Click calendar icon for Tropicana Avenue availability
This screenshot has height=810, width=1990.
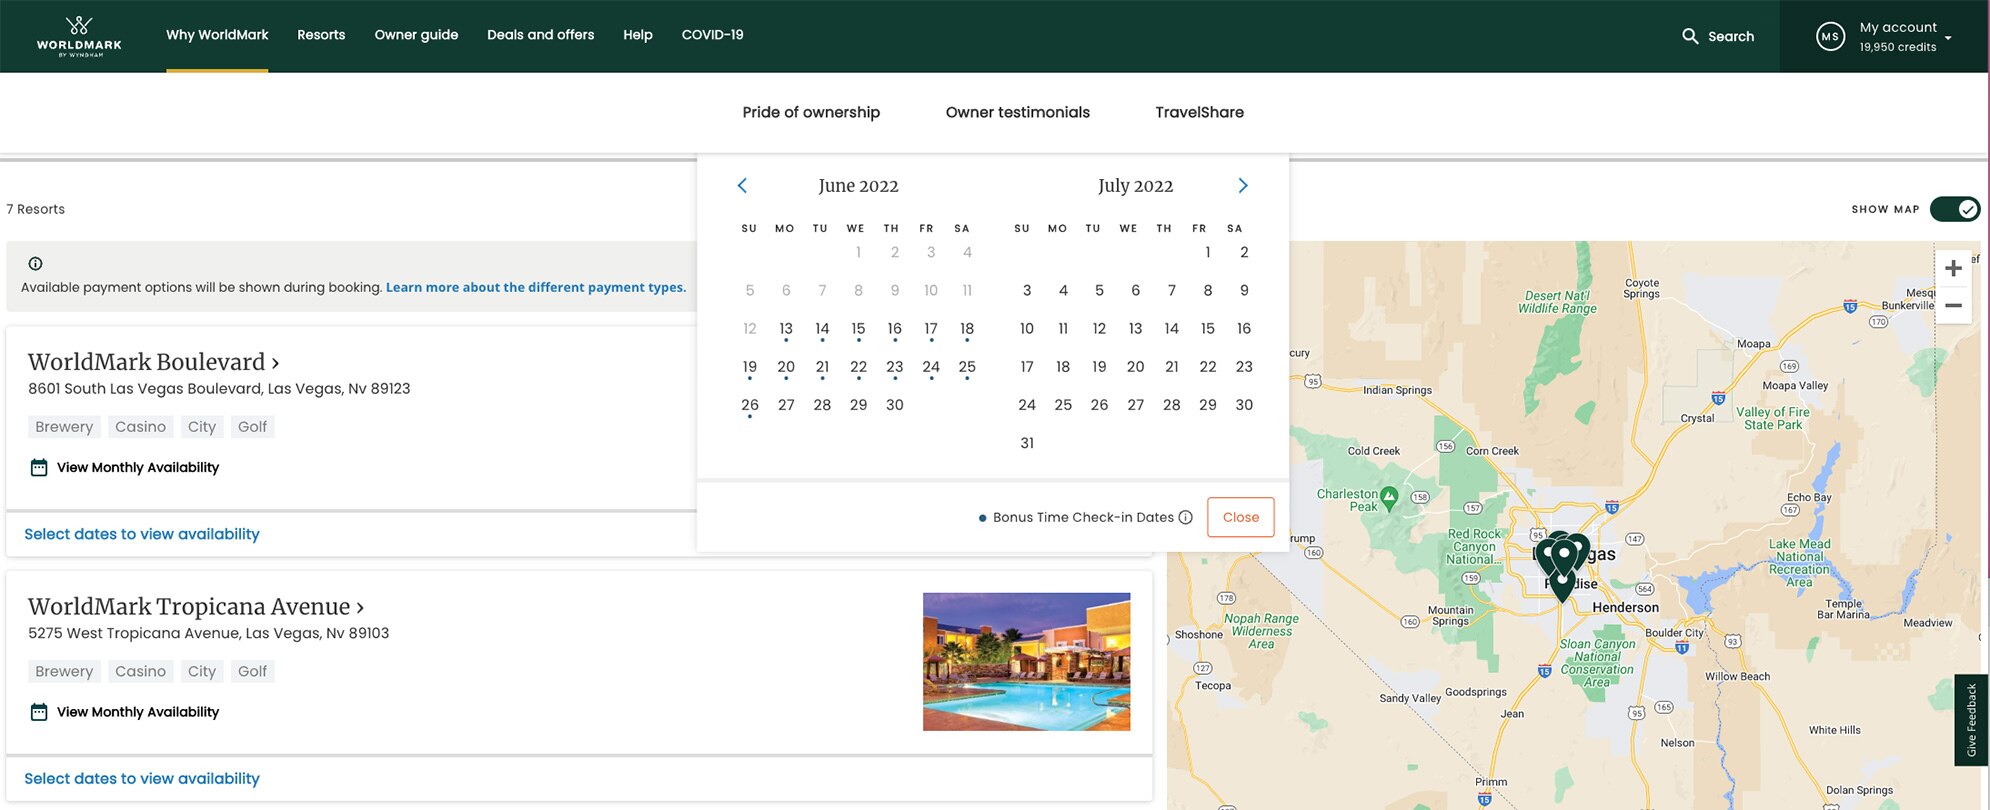click(x=39, y=712)
